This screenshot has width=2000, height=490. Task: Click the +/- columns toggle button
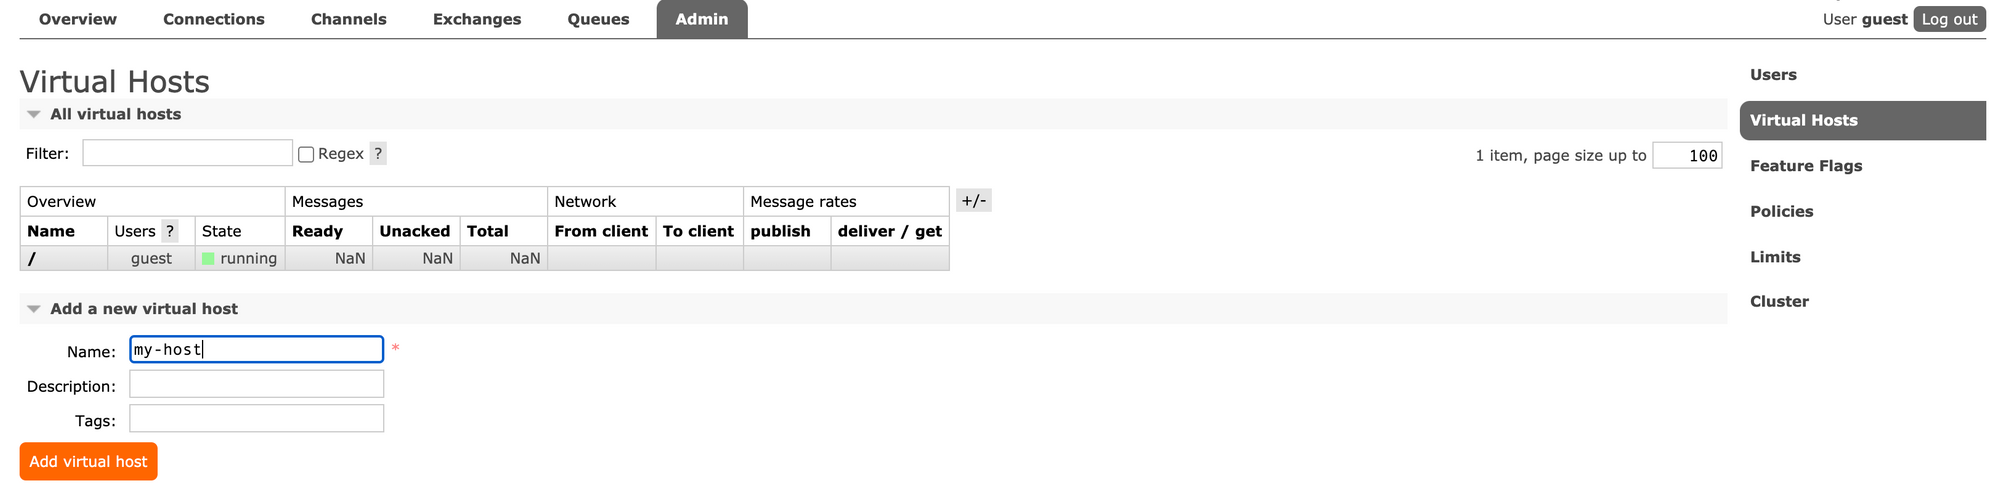[973, 201]
